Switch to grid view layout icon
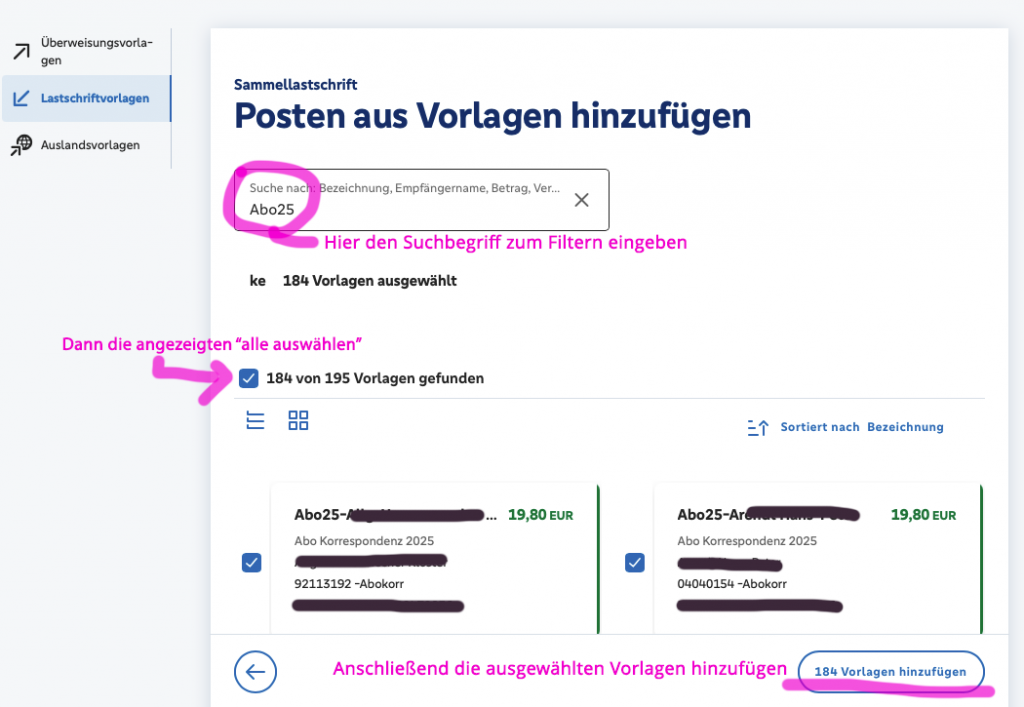The image size is (1024, 707). click(x=298, y=420)
